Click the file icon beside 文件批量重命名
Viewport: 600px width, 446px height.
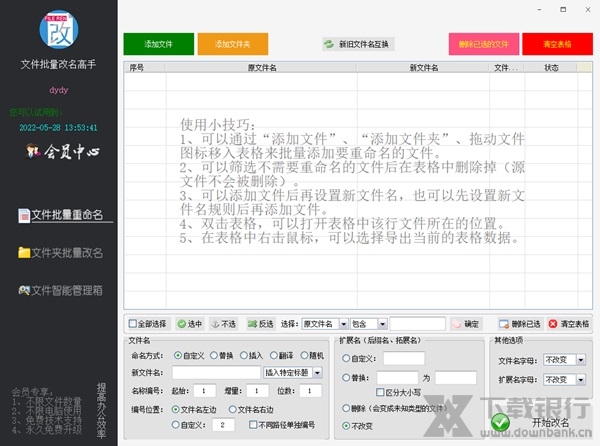coord(24,215)
